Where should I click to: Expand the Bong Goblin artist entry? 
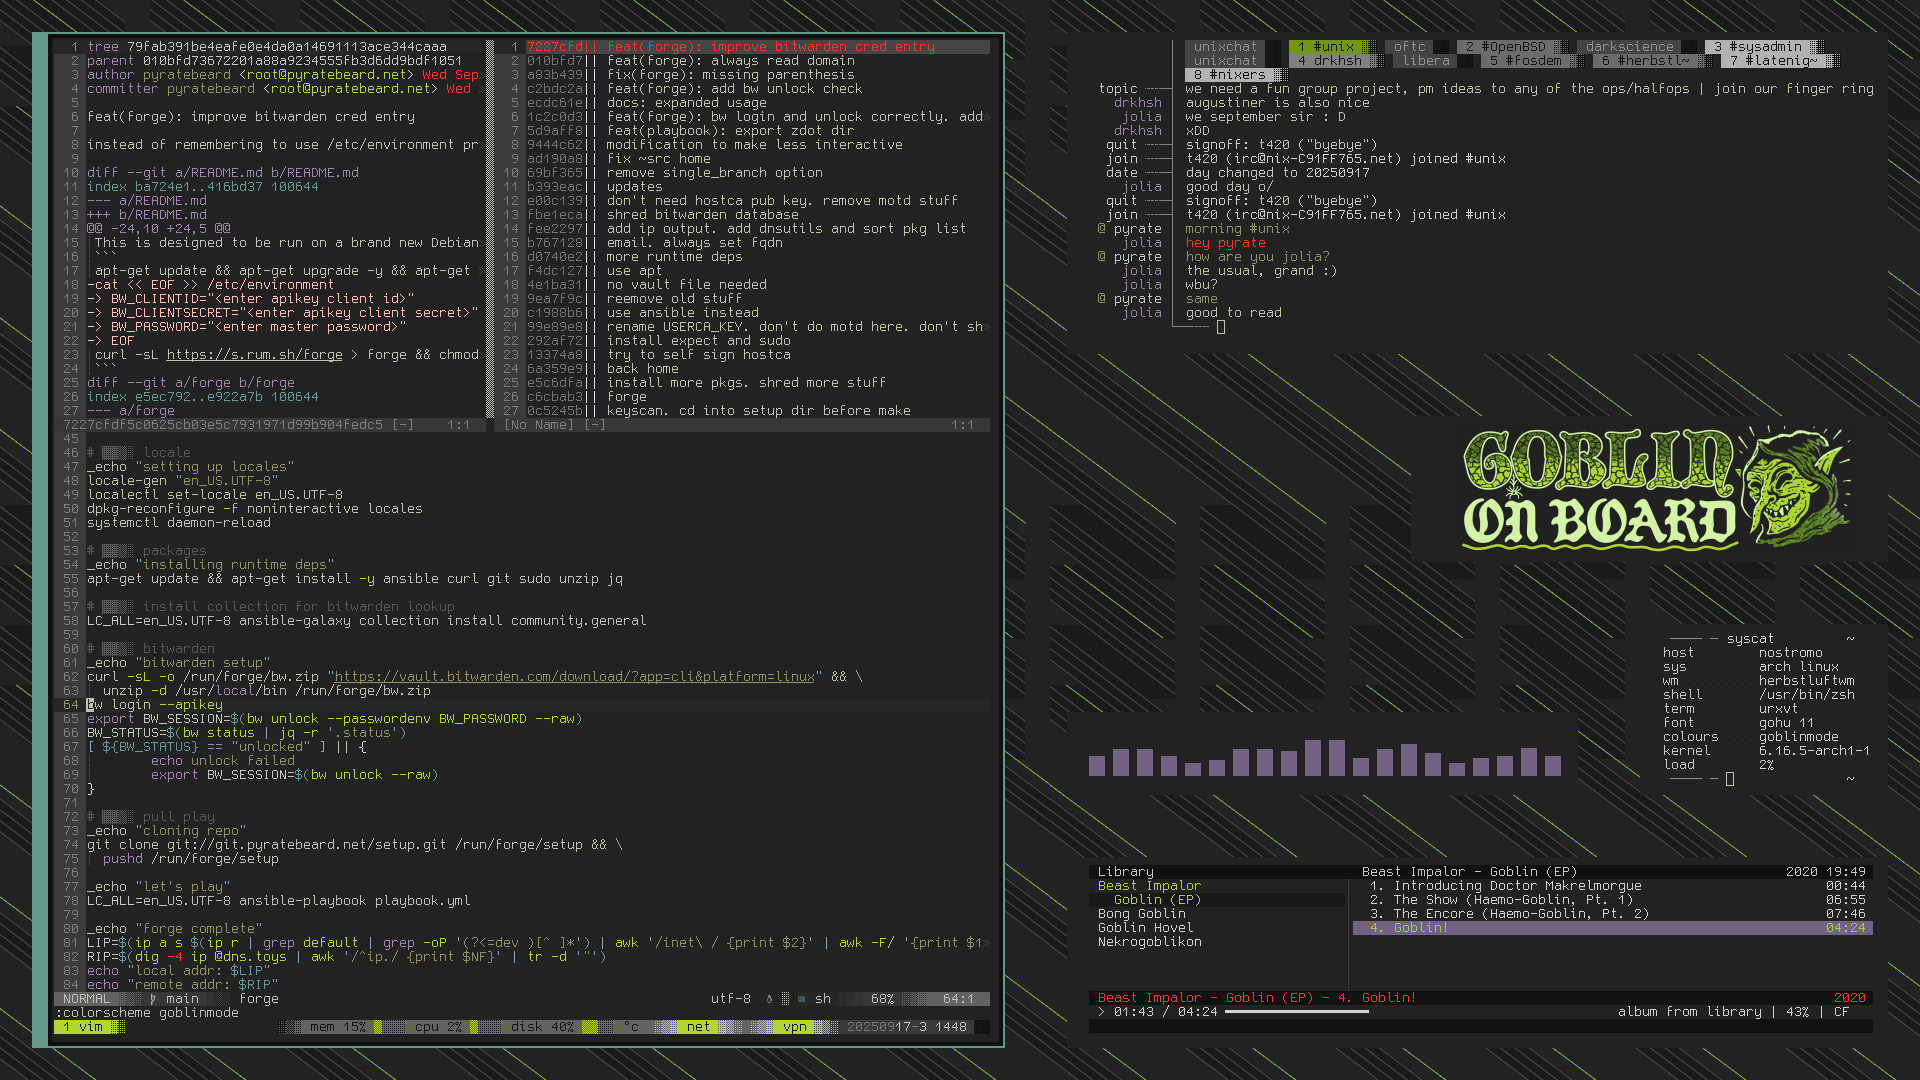click(x=1141, y=914)
